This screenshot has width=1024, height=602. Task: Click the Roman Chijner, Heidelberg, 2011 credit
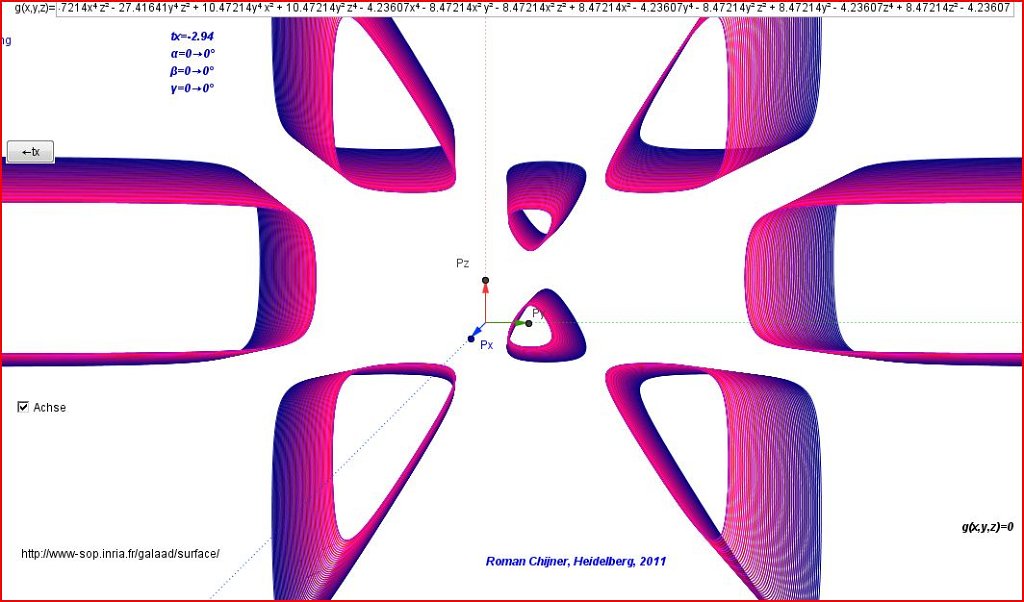pos(575,562)
